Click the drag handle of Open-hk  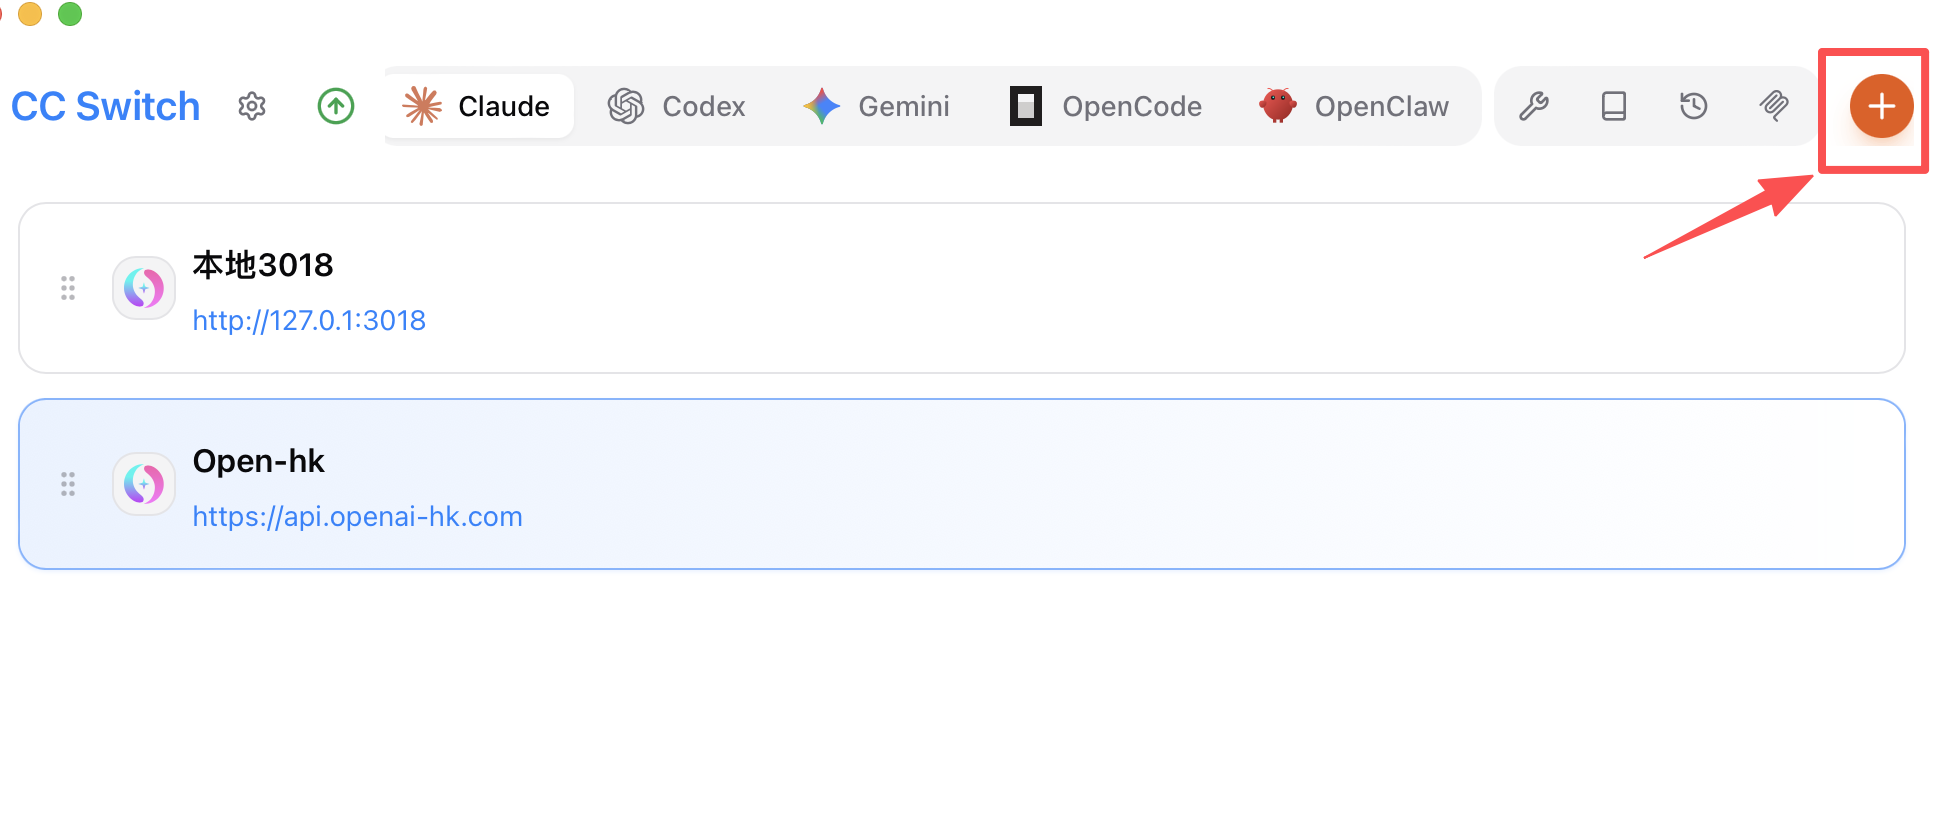click(x=68, y=484)
